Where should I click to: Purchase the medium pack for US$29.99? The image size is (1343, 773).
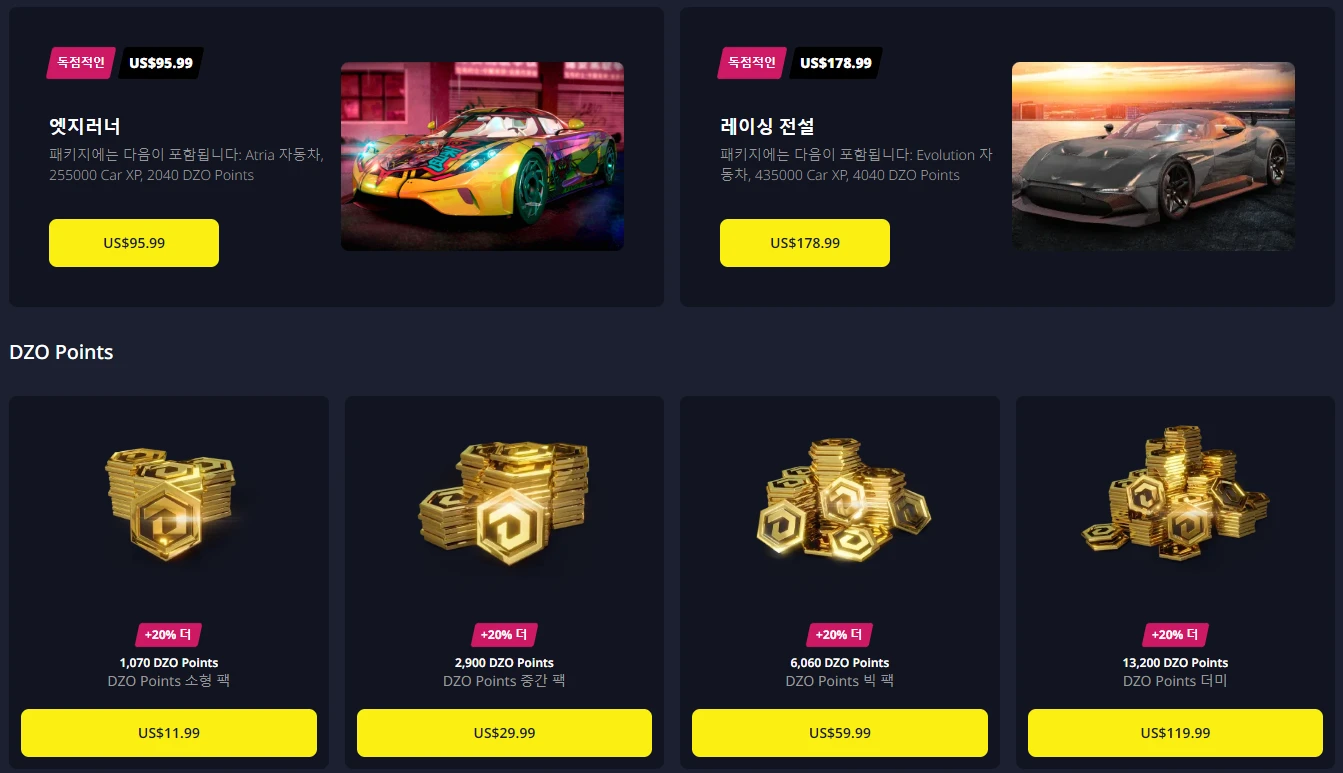pos(504,733)
